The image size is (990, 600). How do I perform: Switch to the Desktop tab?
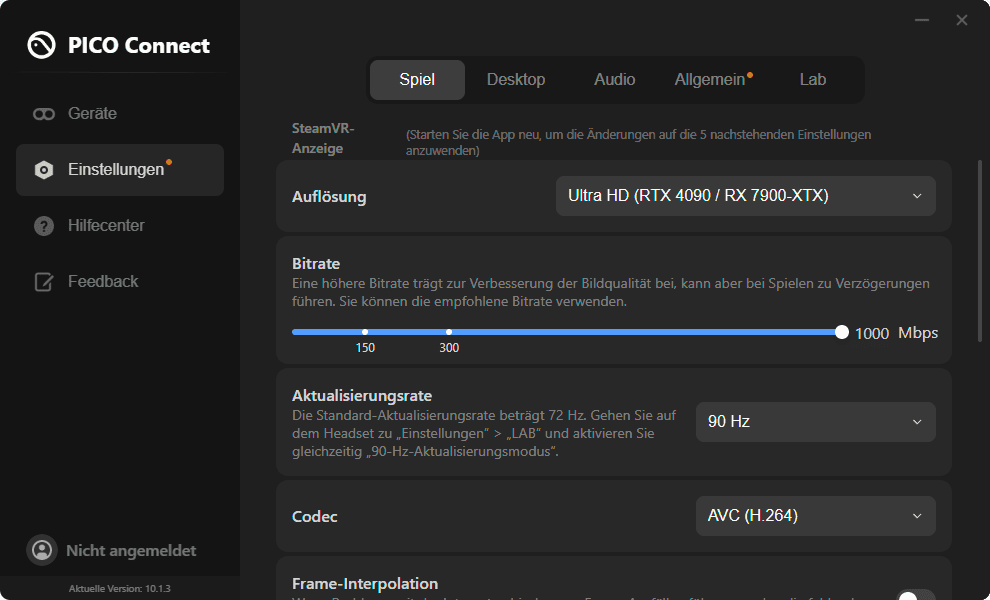pyautogui.click(x=516, y=80)
